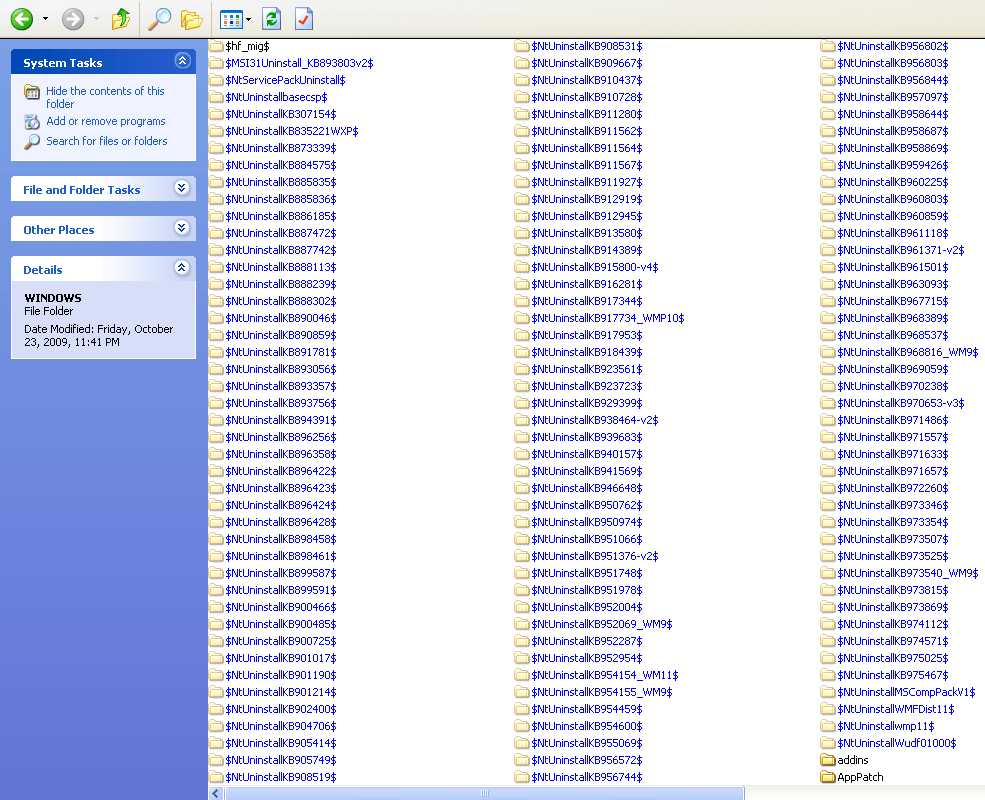This screenshot has height=800, width=985.
Task: Open the Views dropdown arrow
Action: point(247,18)
